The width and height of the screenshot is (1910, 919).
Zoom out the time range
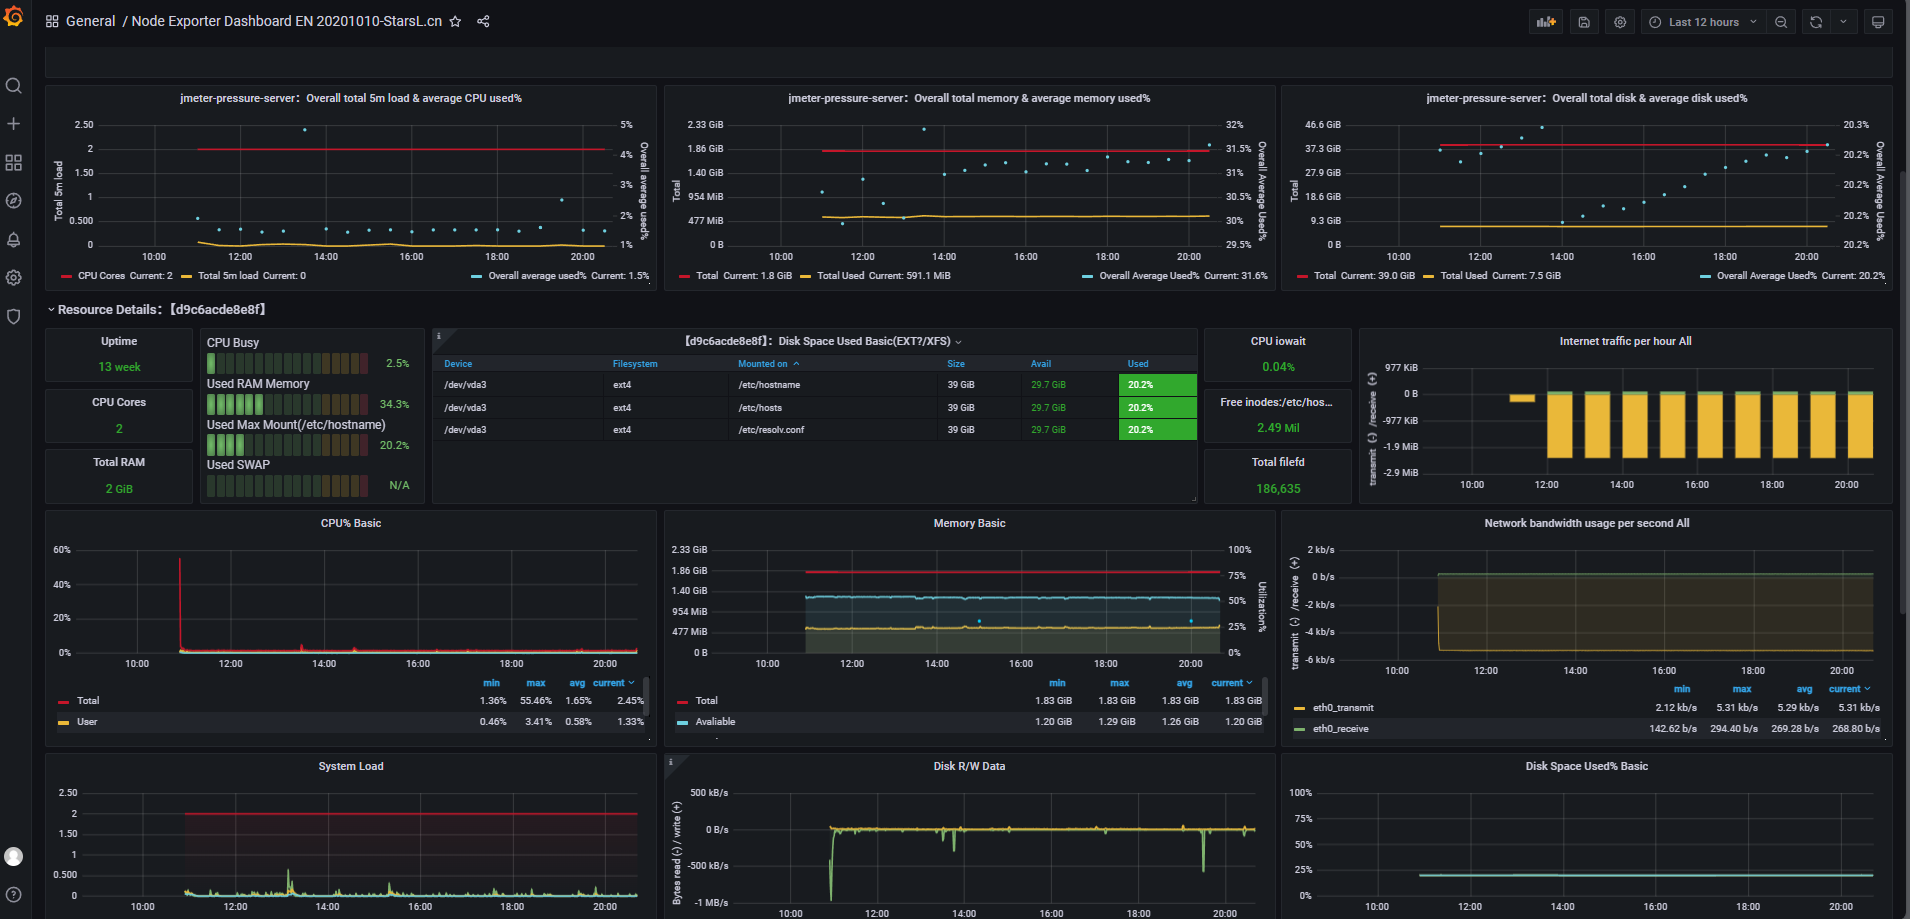(1781, 22)
